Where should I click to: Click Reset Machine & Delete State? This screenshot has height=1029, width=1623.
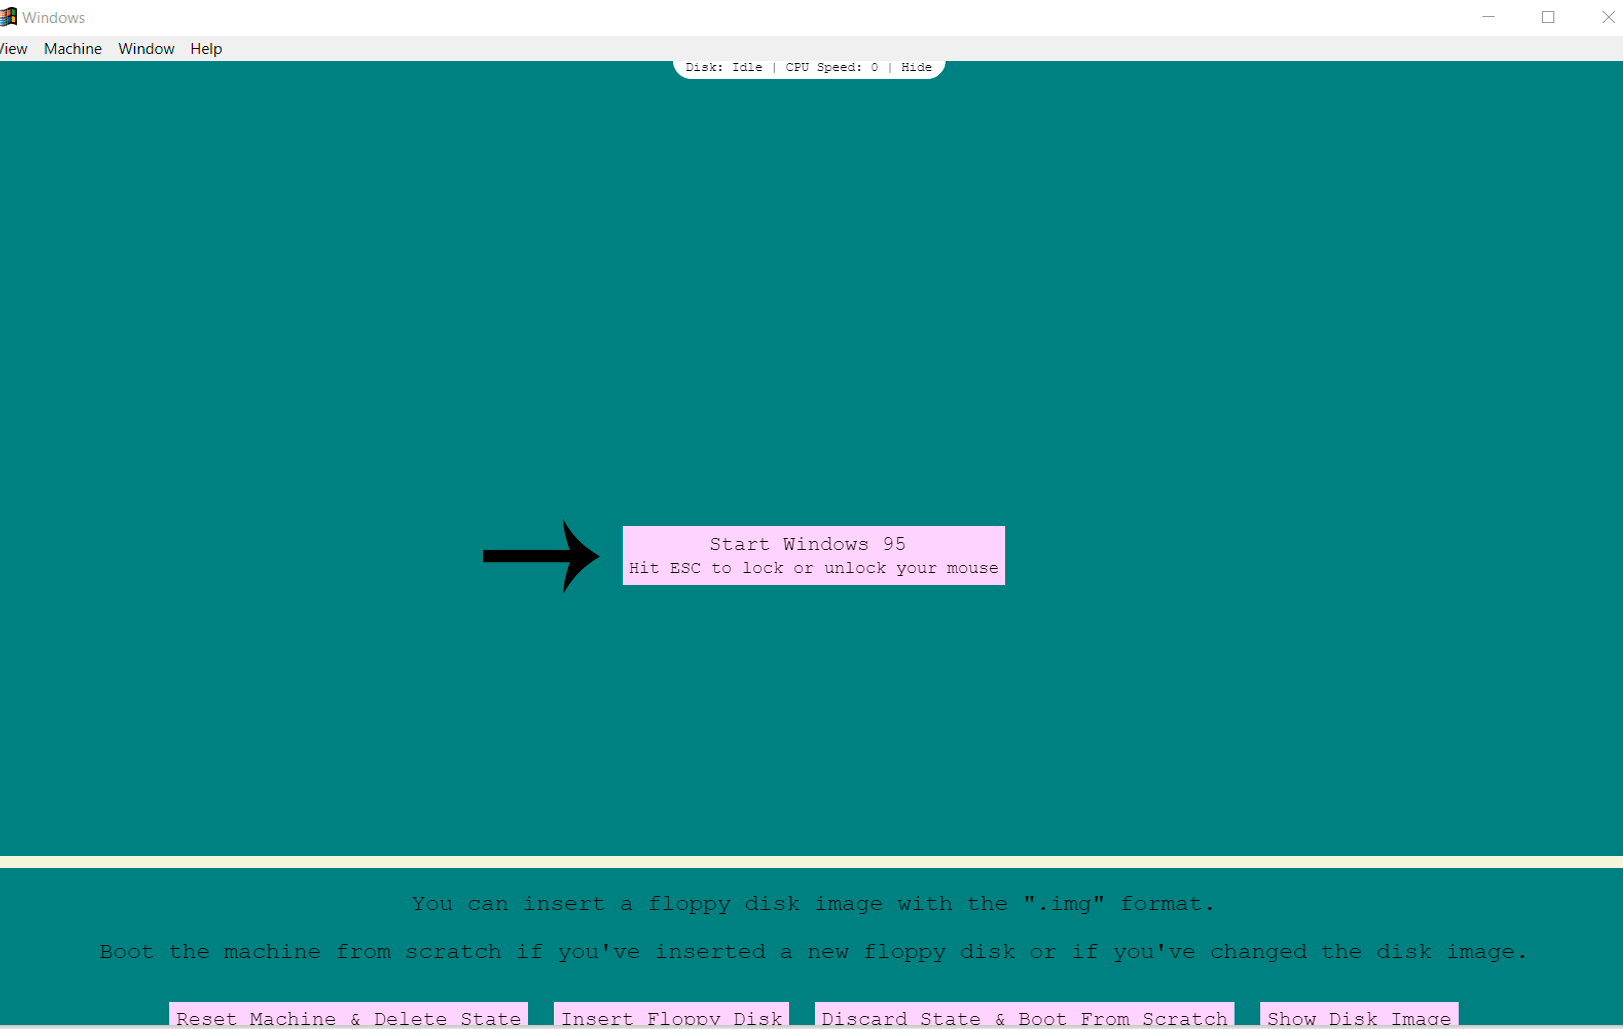(348, 1016)
